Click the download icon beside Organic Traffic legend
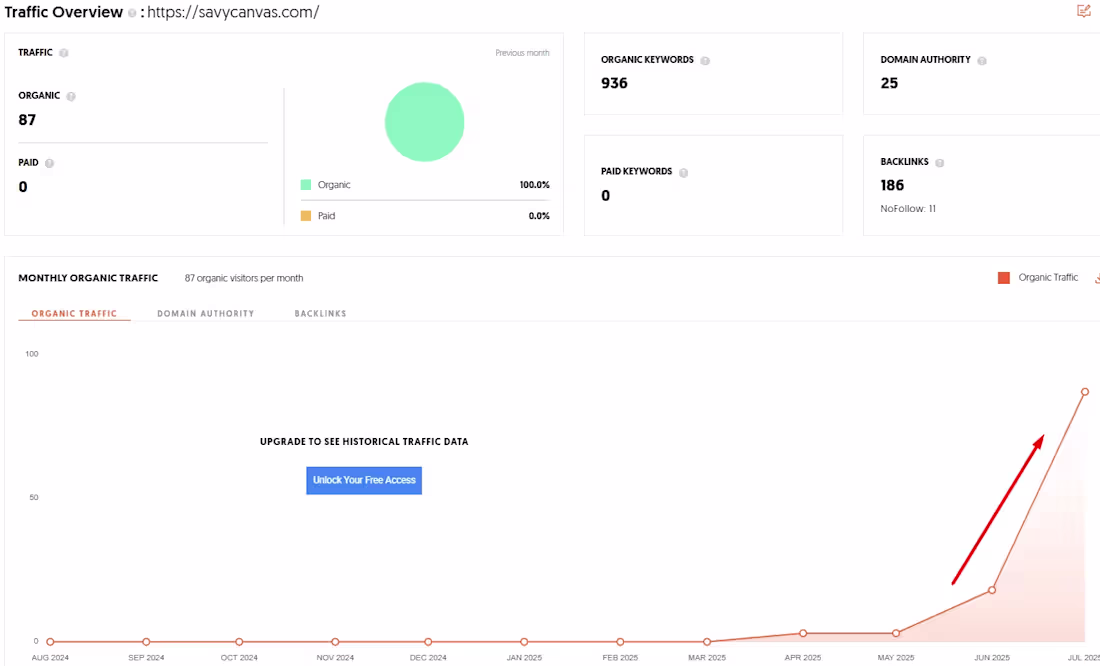This screenshot has height=666, width=1100. [1096, 278]
